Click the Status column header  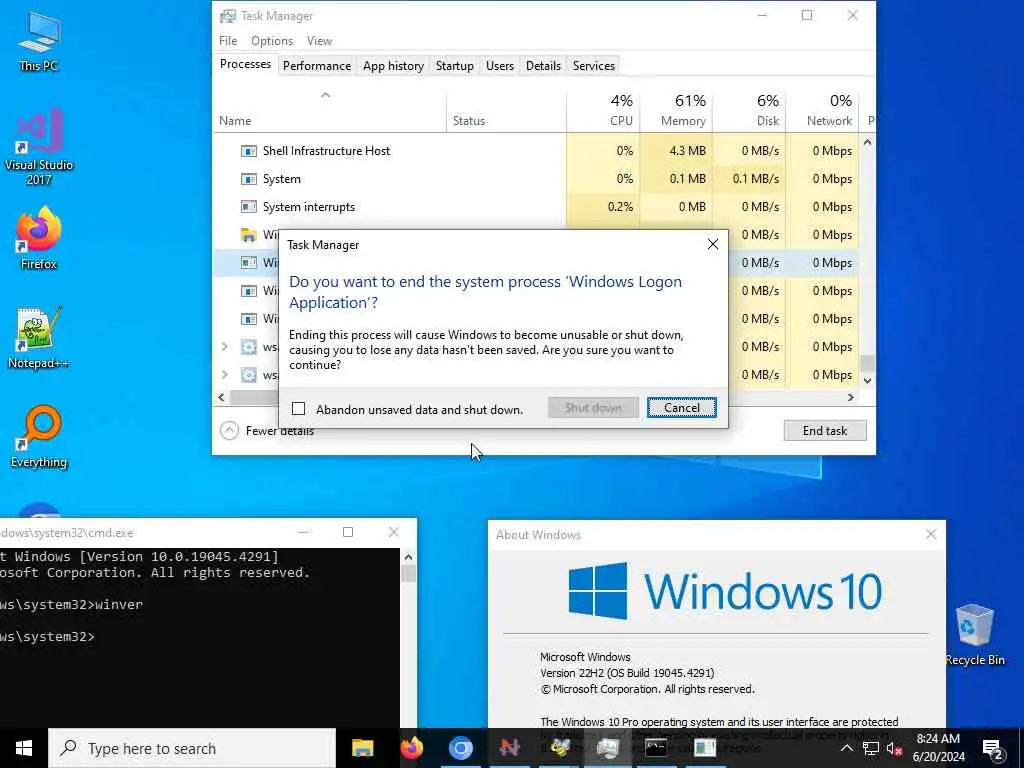[506, 112]
